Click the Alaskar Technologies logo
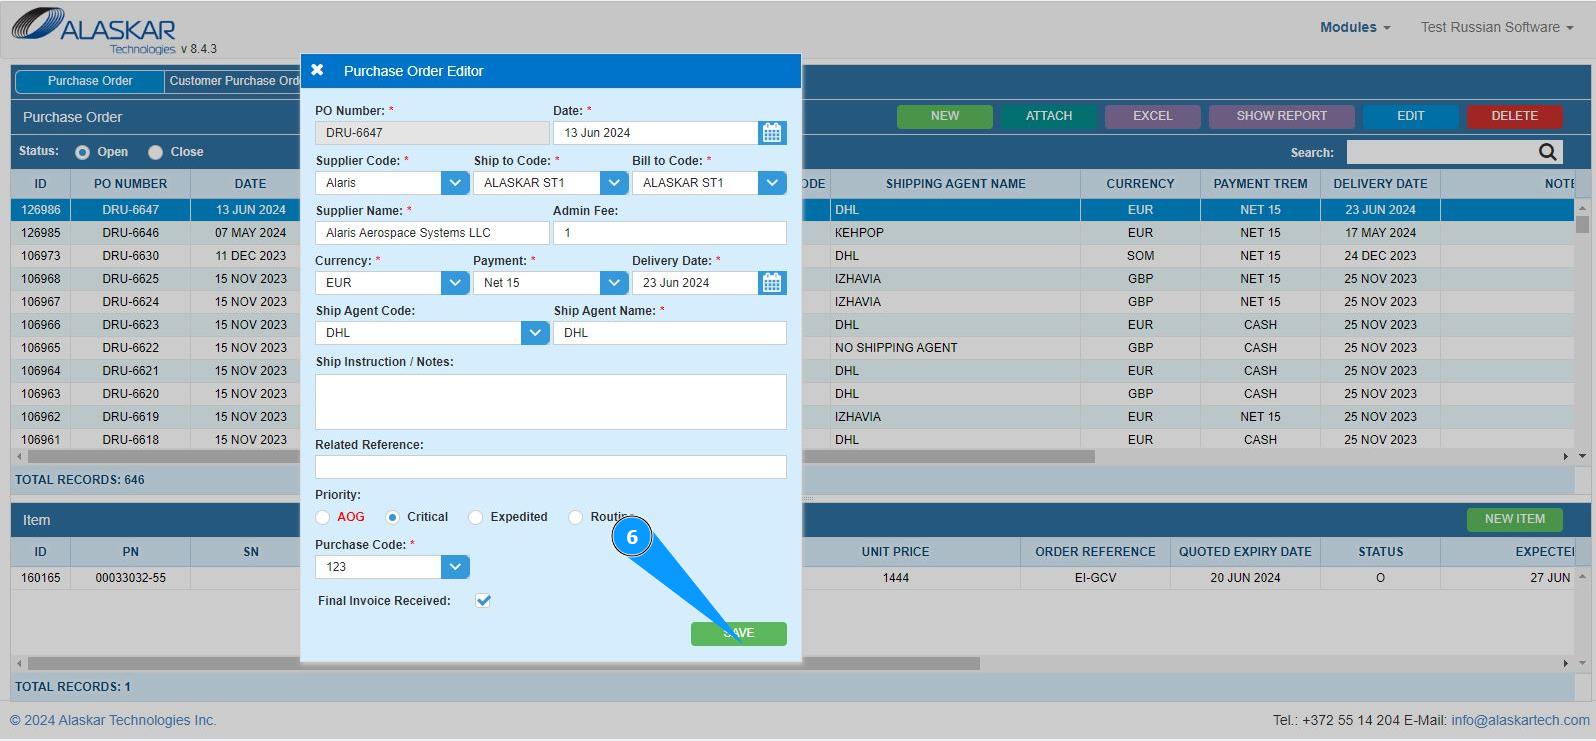Image resolution: width=1596 pixels, height=741 pixels. [94, 31]
